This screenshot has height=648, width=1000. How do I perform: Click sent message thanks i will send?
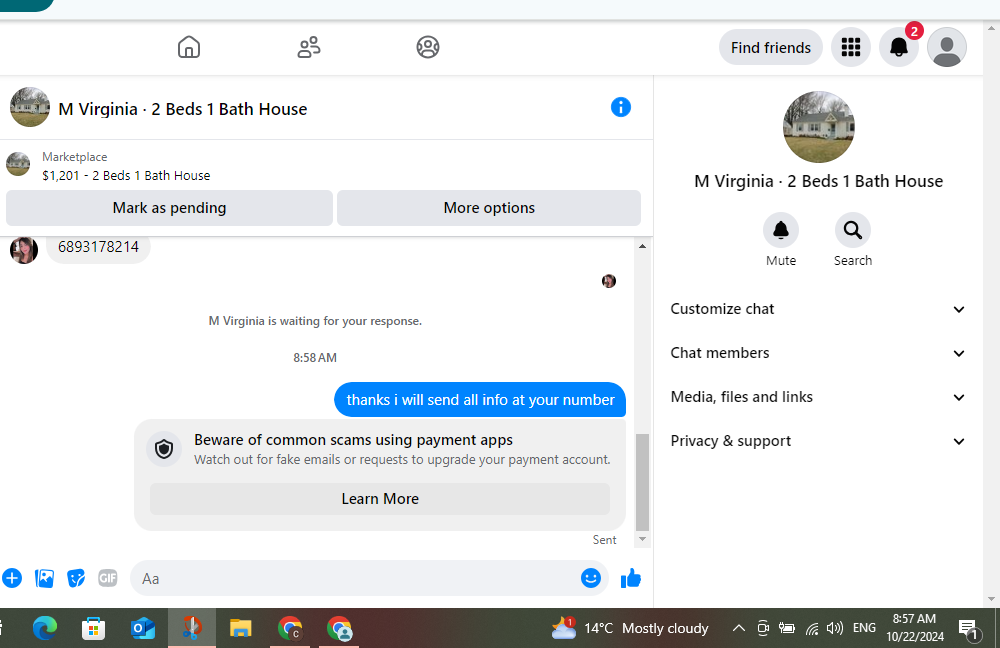[x=480, y=400]
